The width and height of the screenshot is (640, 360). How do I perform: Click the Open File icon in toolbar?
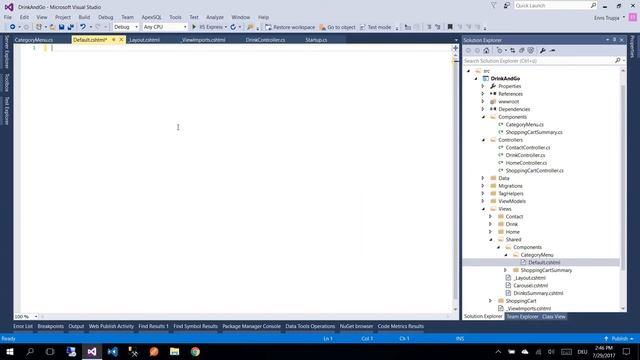pyautogui.click(x=52, y=27)
